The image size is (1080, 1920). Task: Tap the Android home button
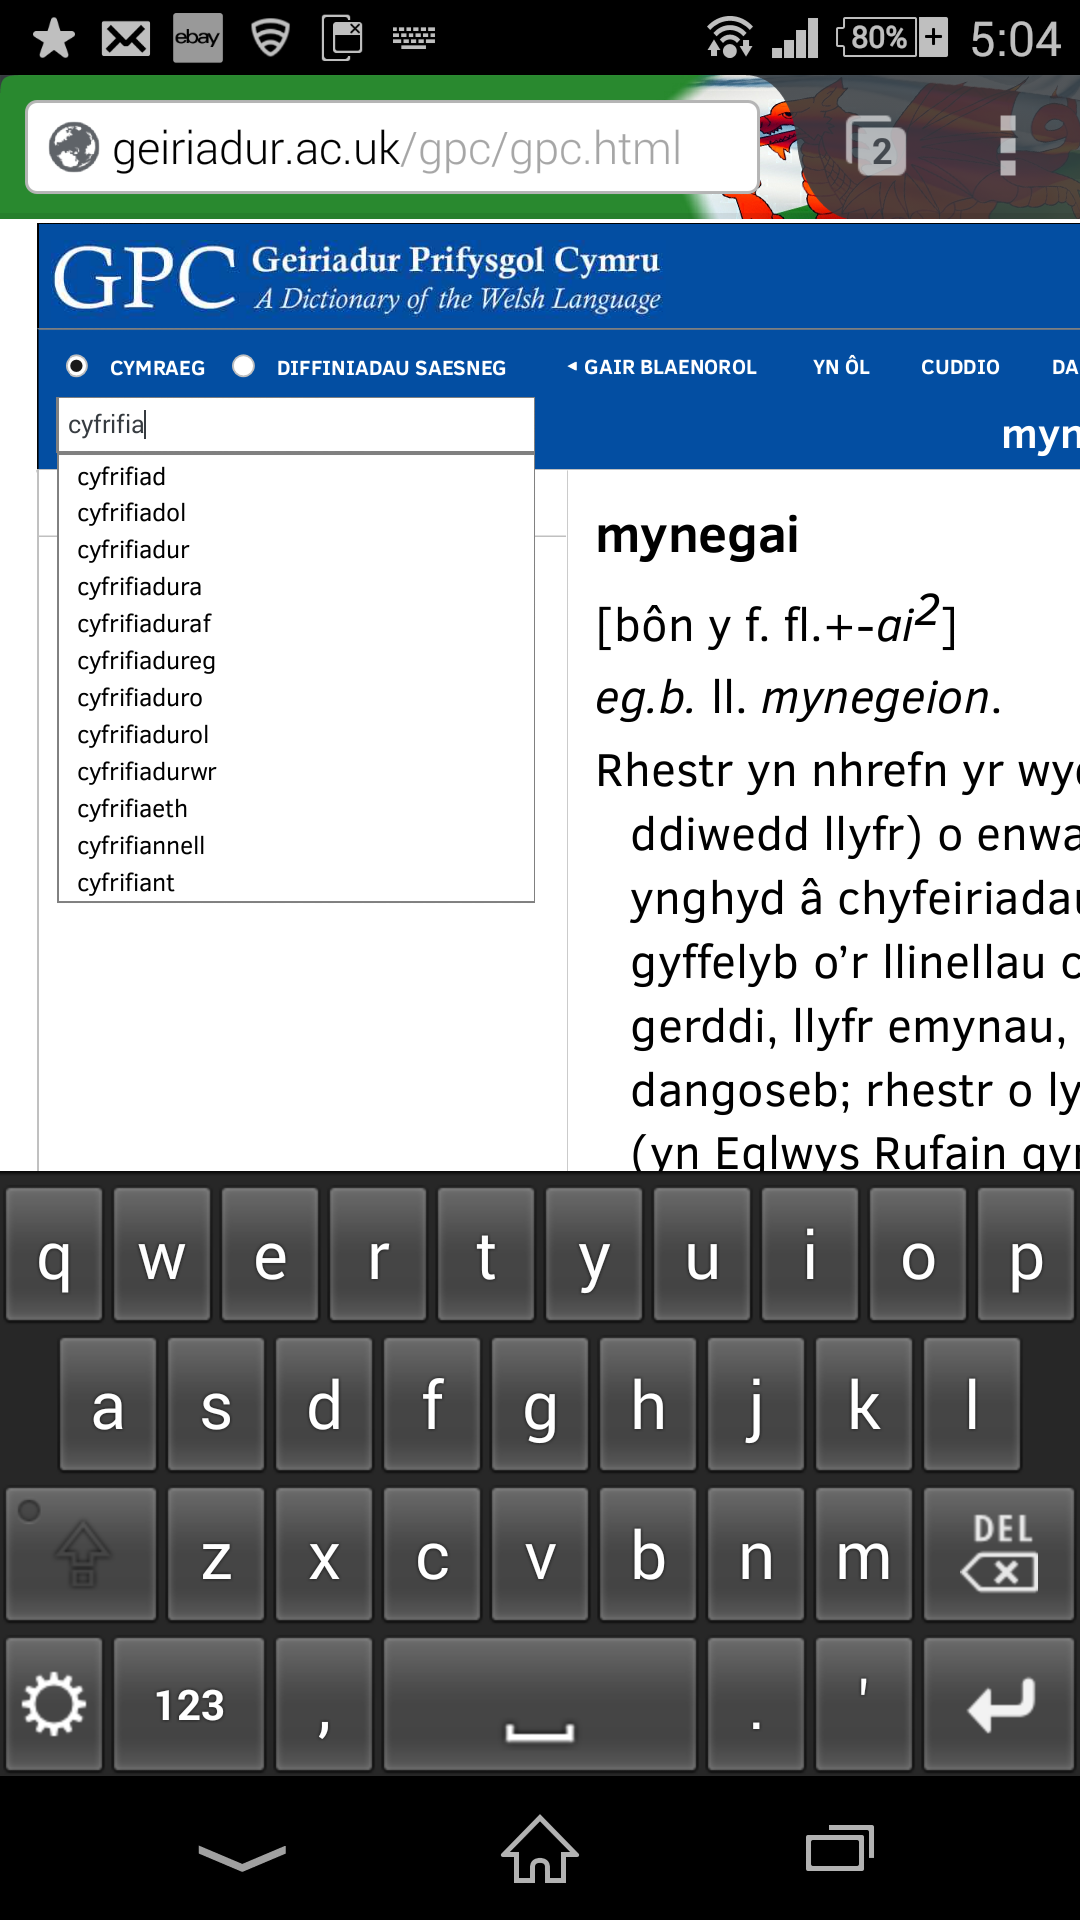coord(540,1850)
